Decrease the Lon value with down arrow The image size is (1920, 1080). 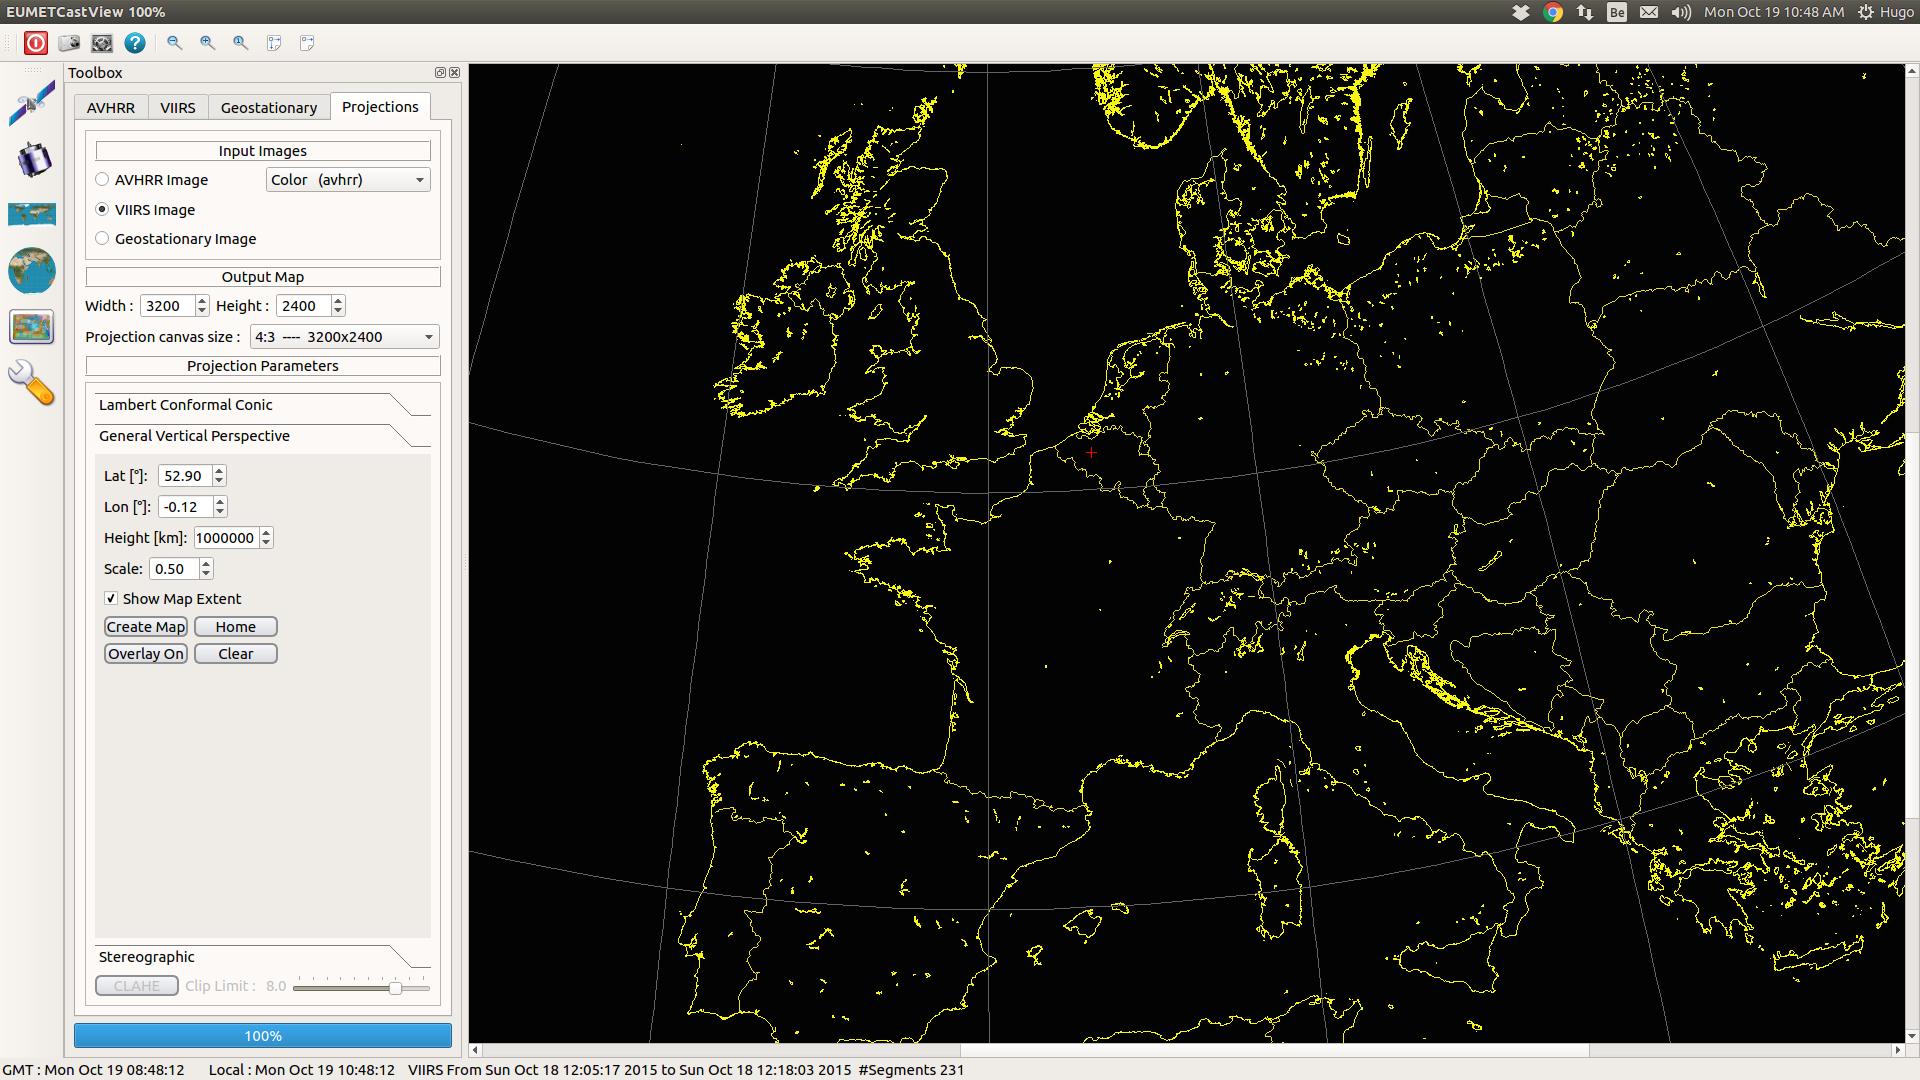click(220, 513)
